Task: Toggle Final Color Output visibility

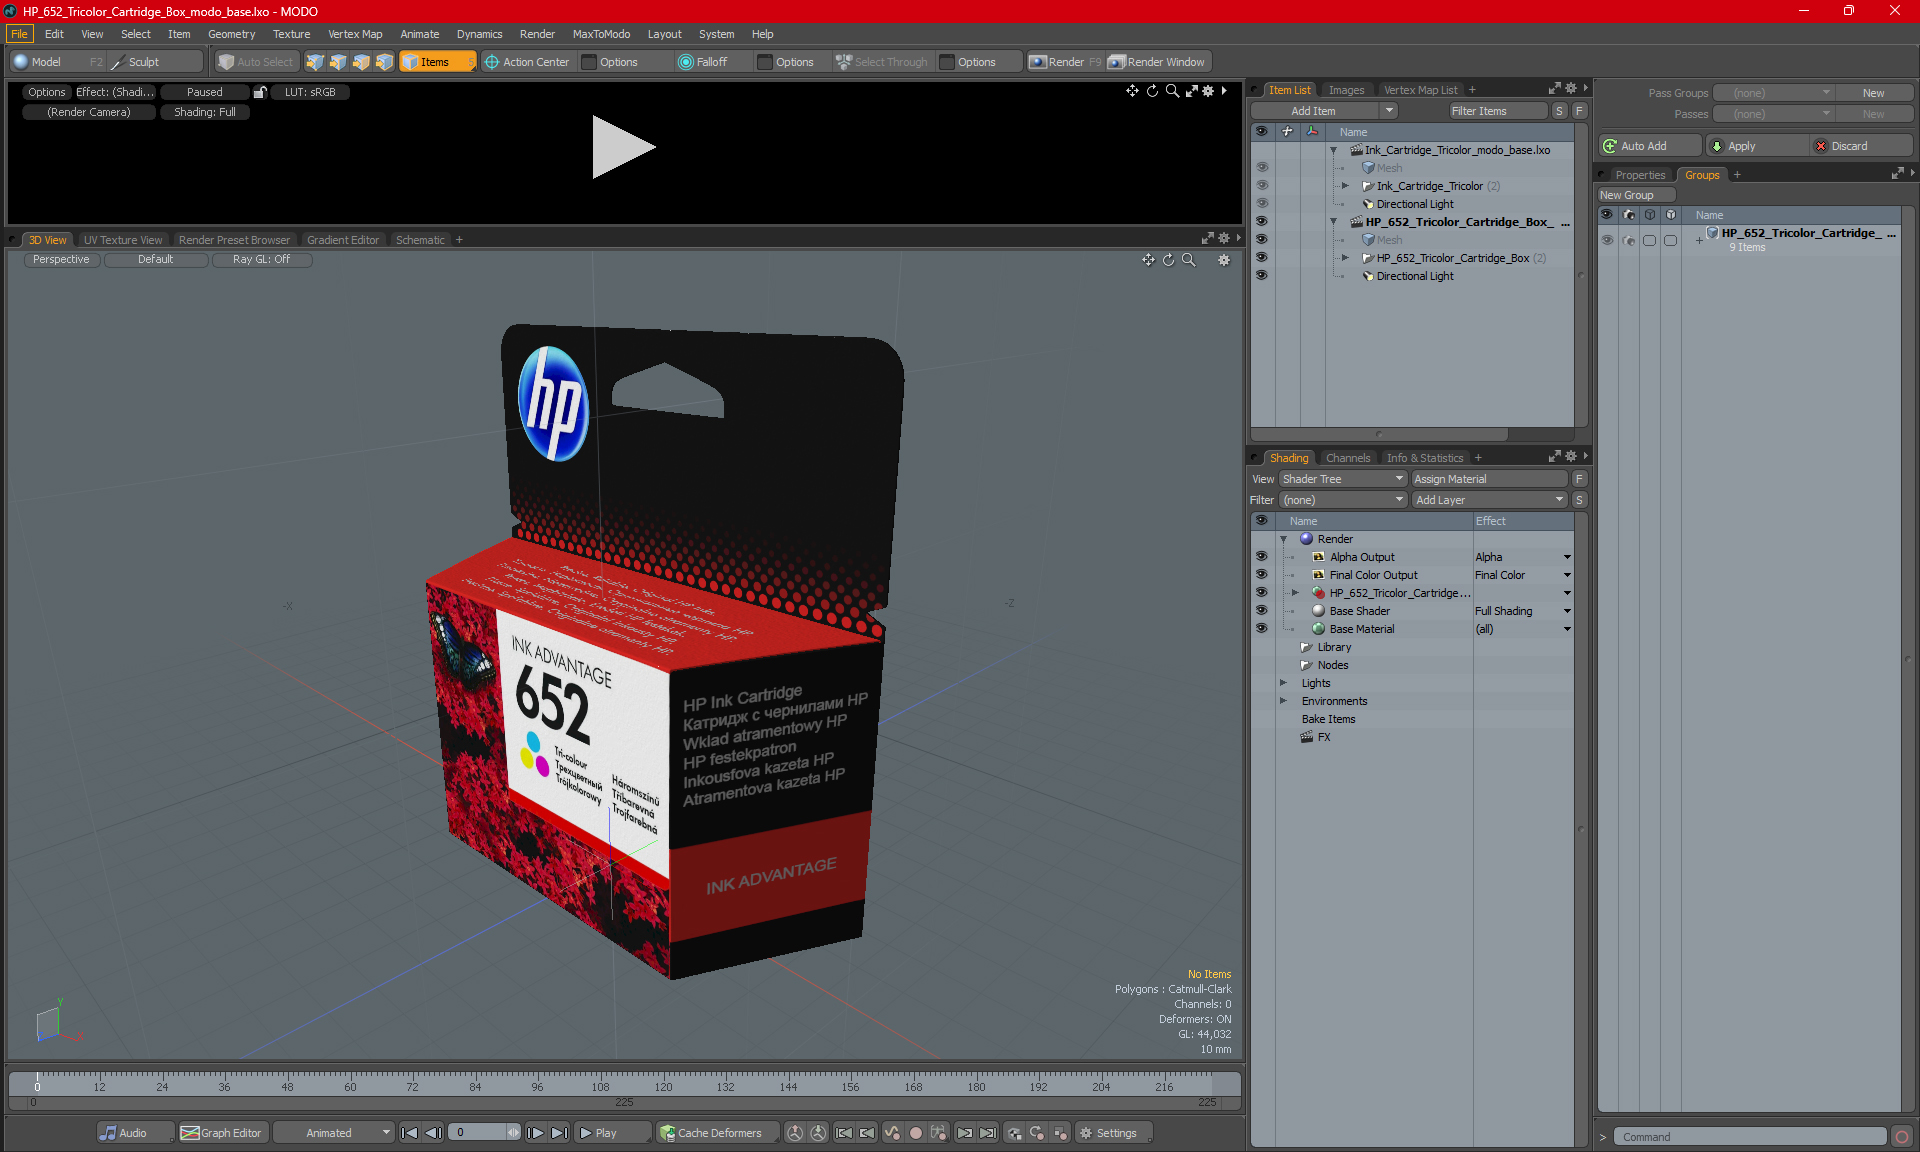Action: pyautogui.click(x=1261, y=575)
